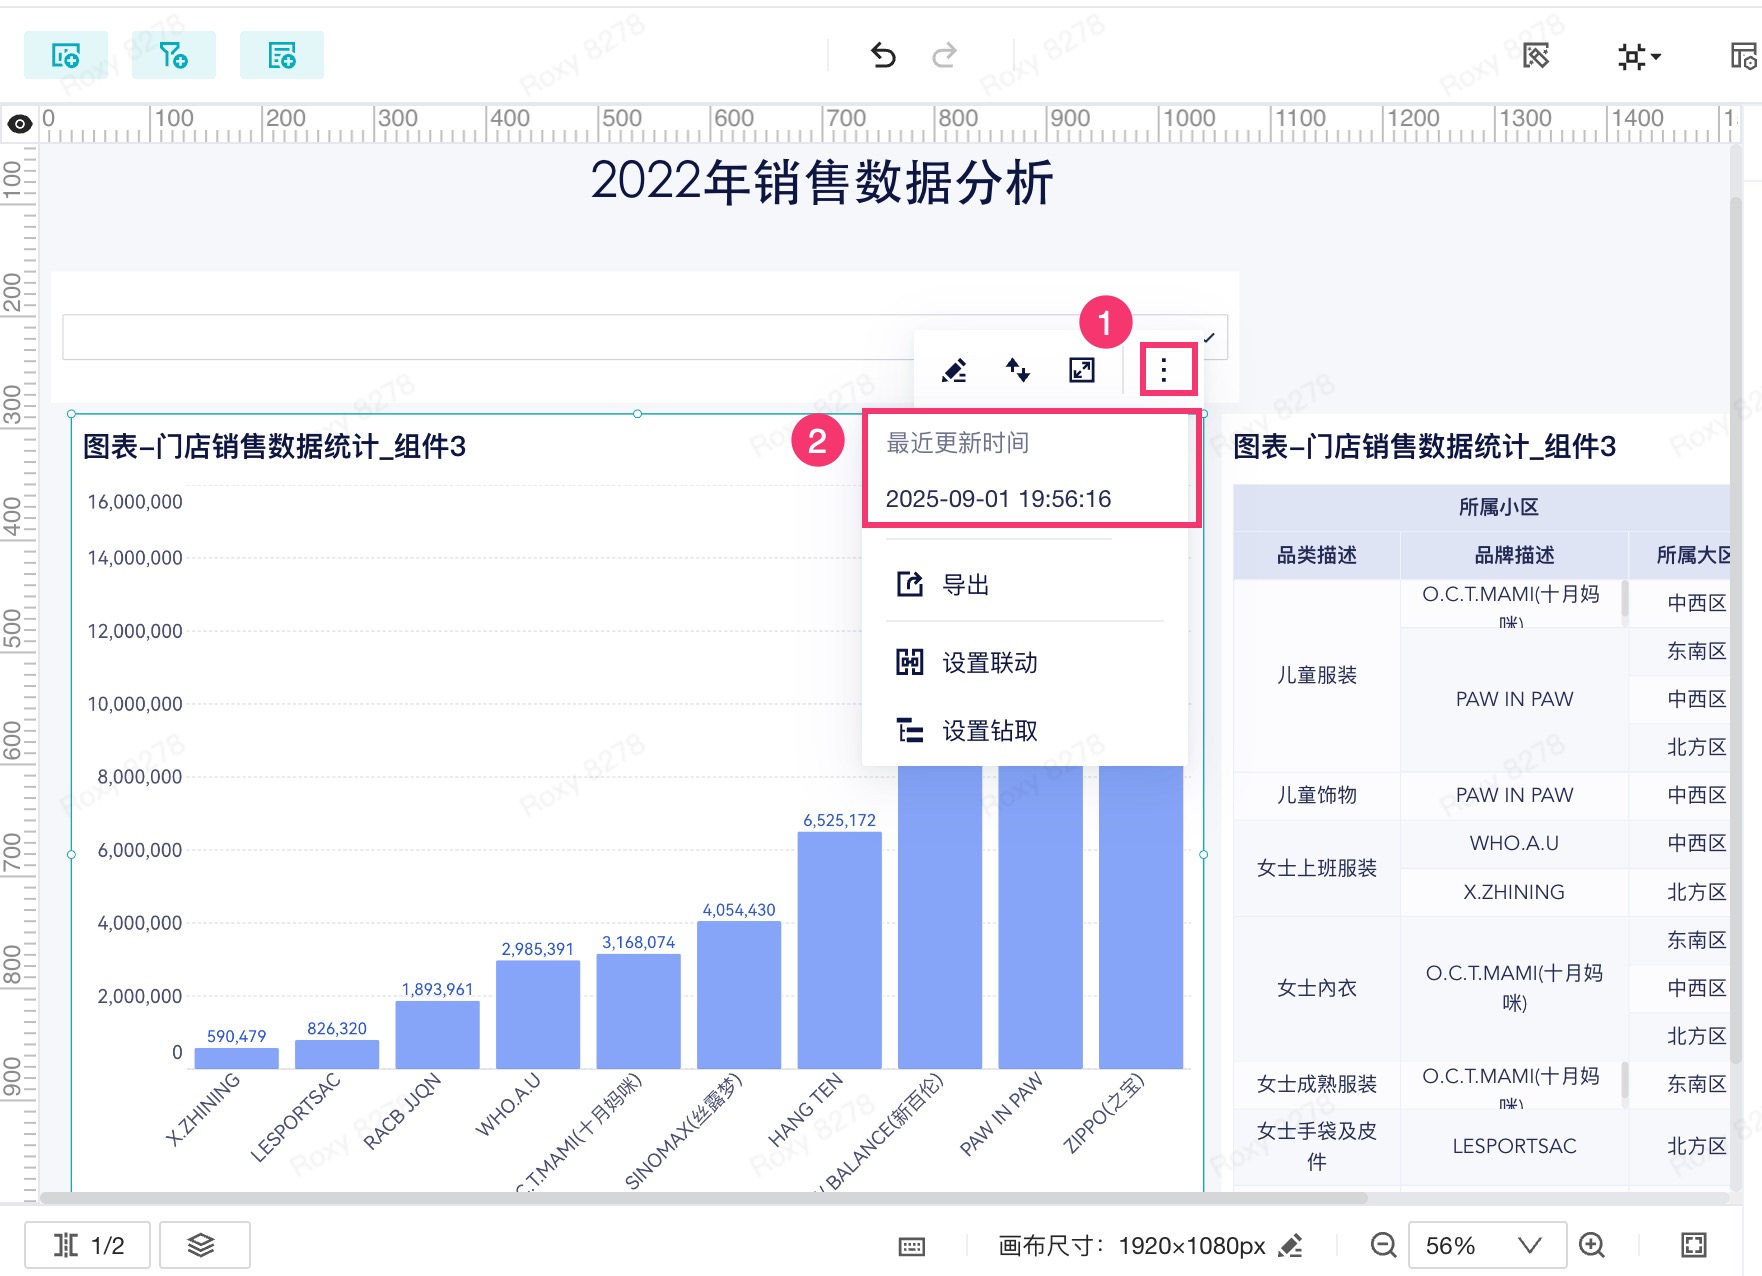
Task: Open the layers panel button
Action: pyautogui.click(x=204, y=1245)
